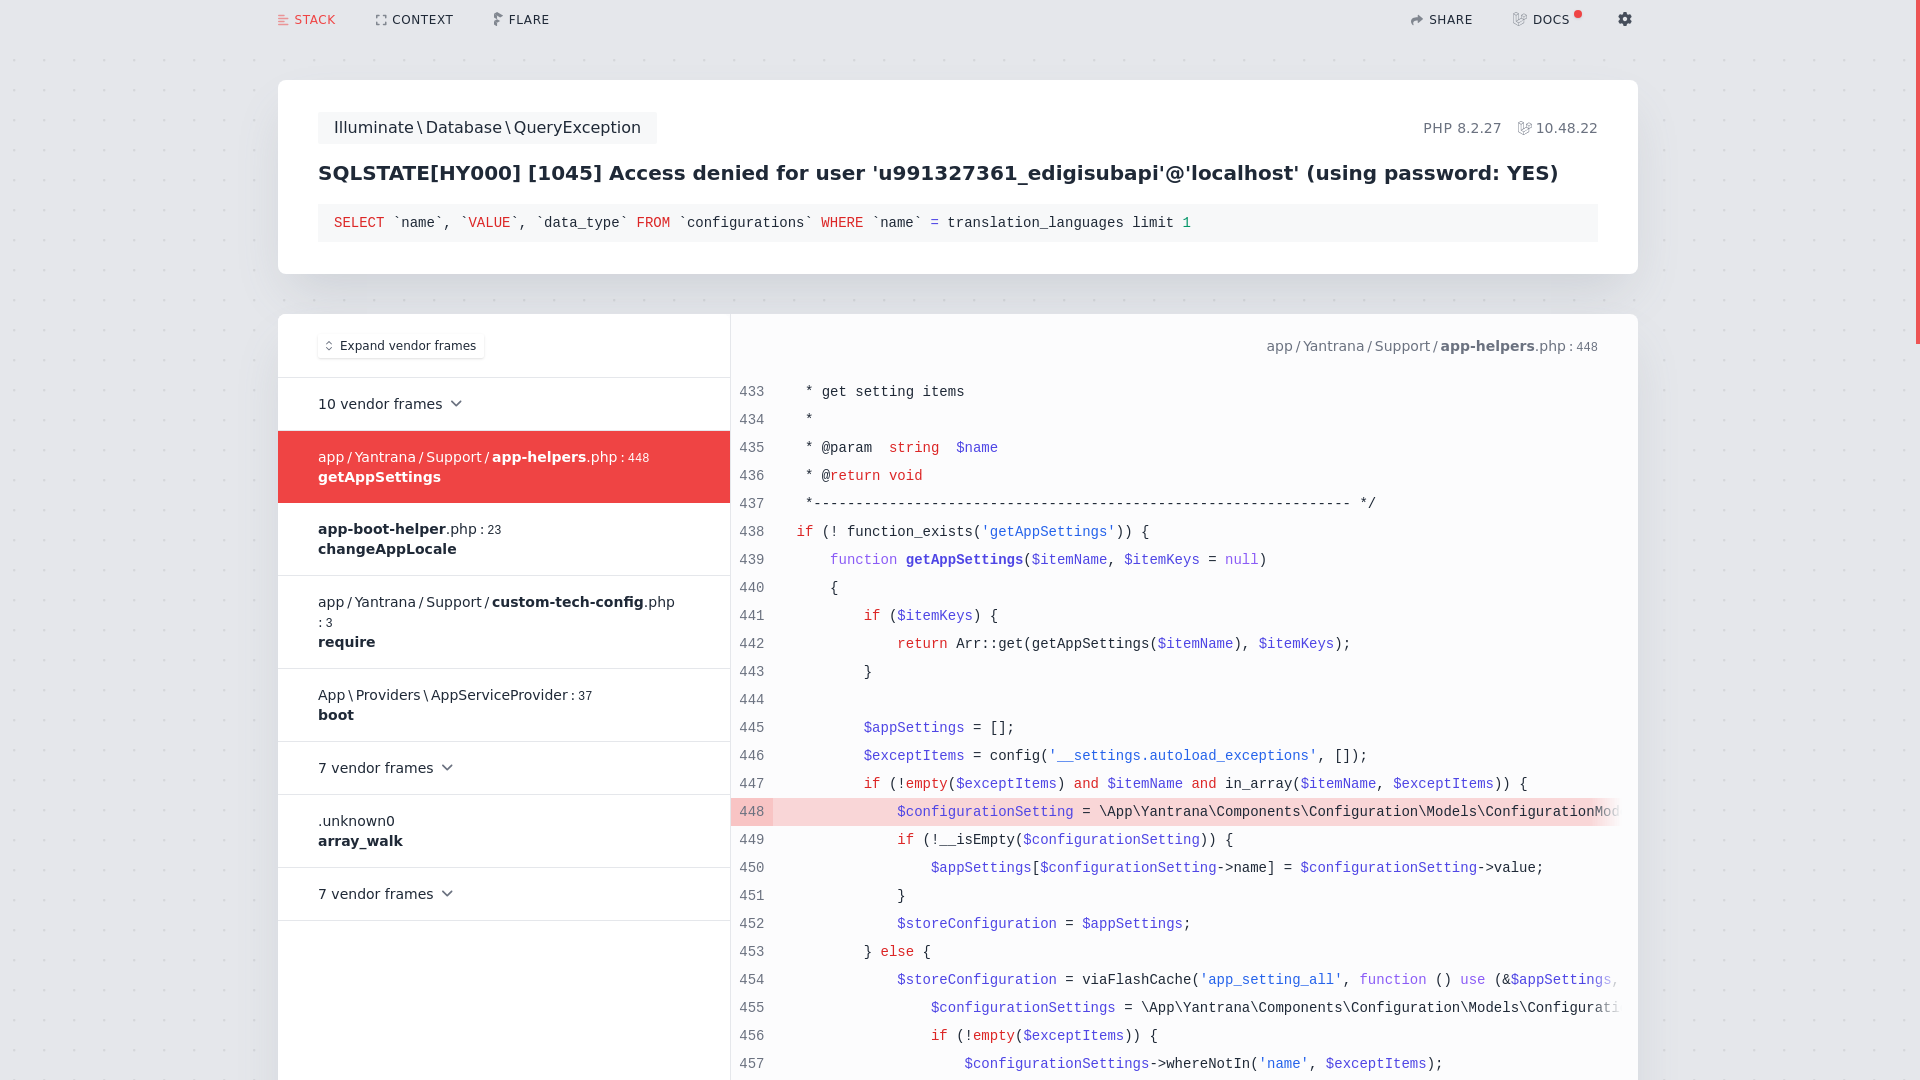1920x1080 pixels.
Task: Click the Expand vendor frames arrows icon
Action: pos(329,346)
